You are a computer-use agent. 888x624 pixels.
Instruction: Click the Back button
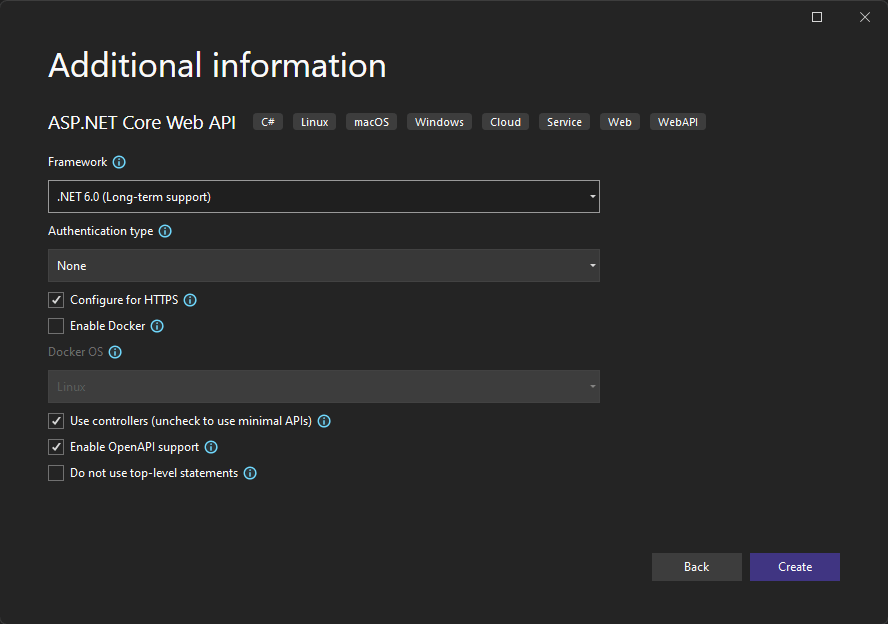pyautogui.click(x=697, y=567)
